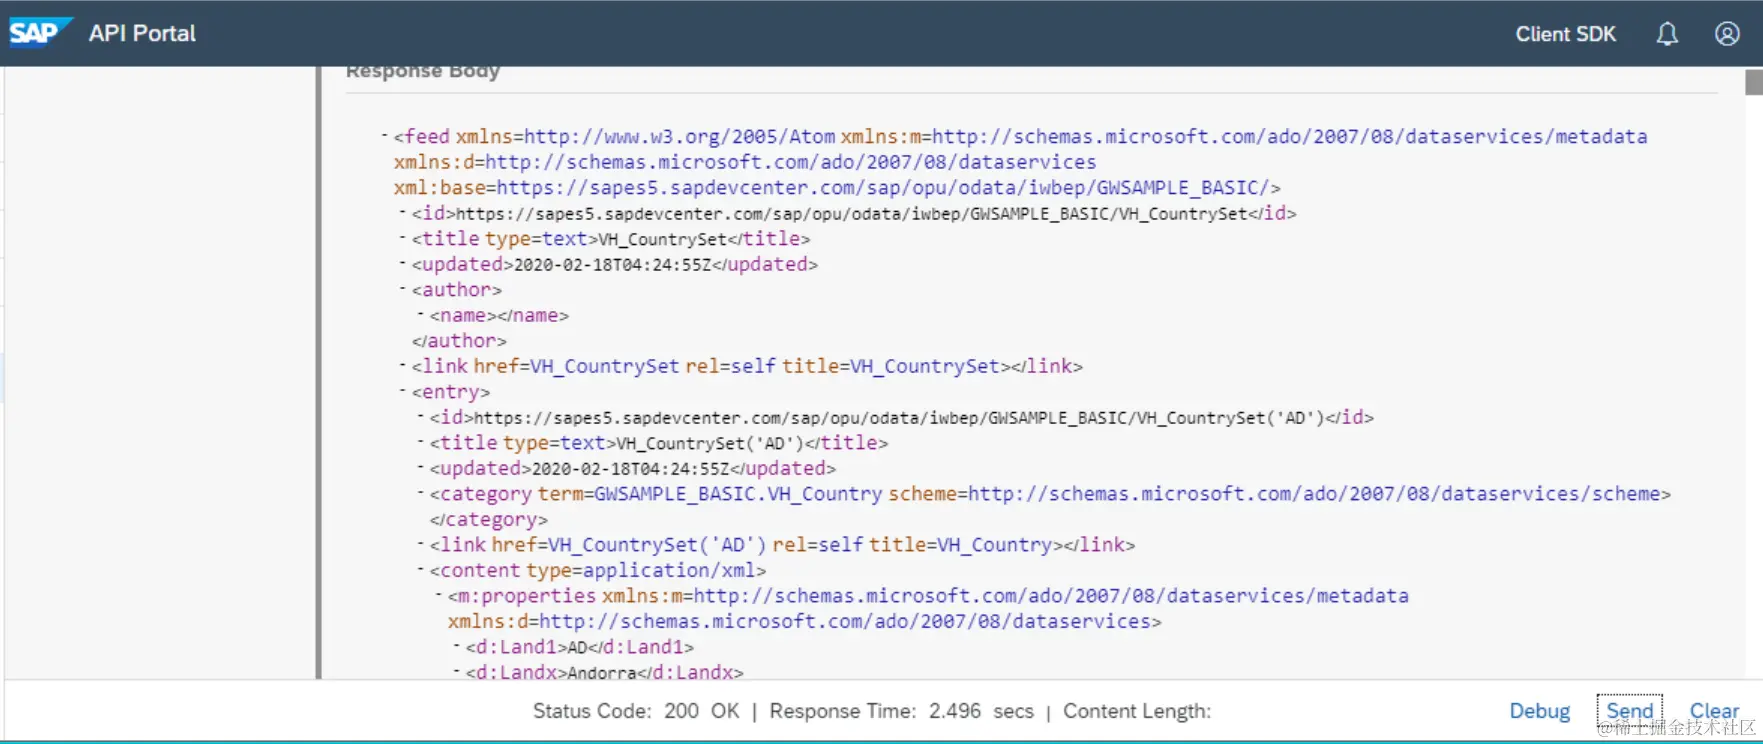The width and height of the screenshot is (1763, 744).
Task: Open the Client SDK link
Action: [x=1565, y=34]
